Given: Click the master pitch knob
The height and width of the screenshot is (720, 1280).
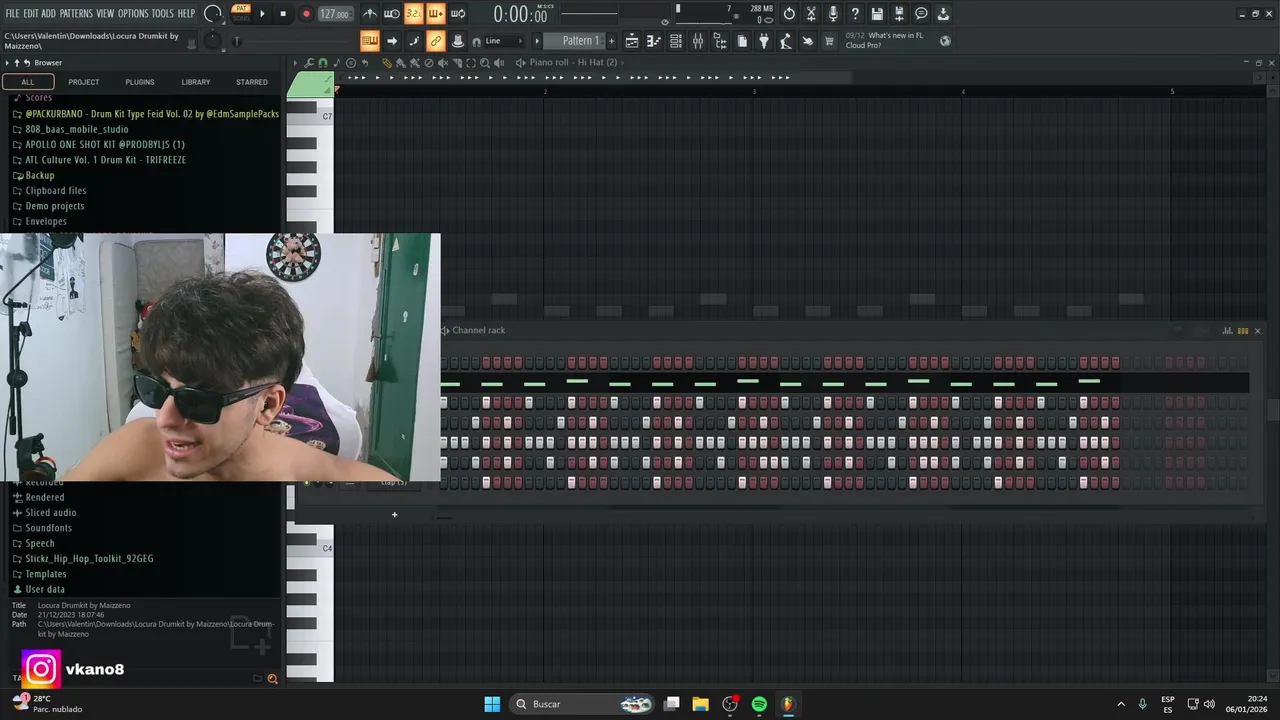Looking at the screenshot, I should pyautogui.click(x=212, y=41).
